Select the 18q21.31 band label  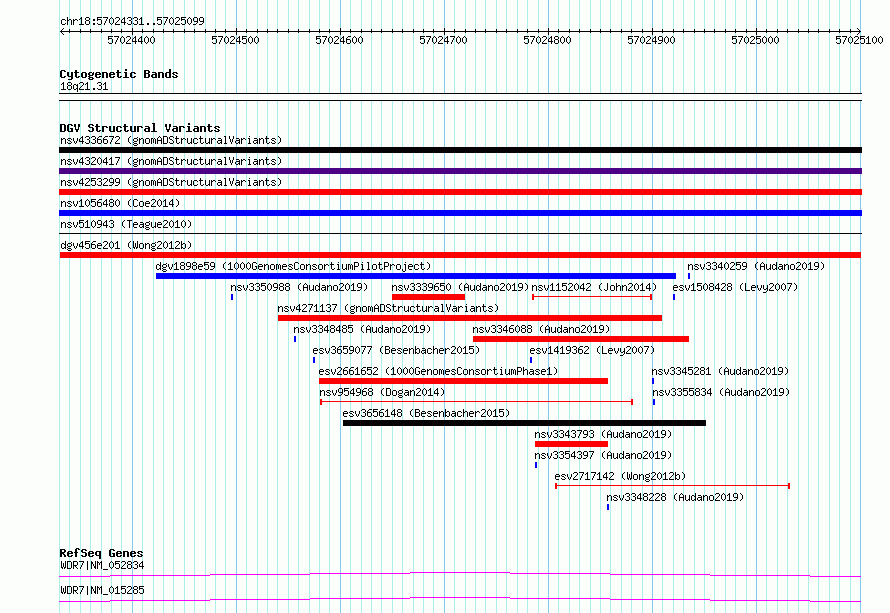pos(84,86)
